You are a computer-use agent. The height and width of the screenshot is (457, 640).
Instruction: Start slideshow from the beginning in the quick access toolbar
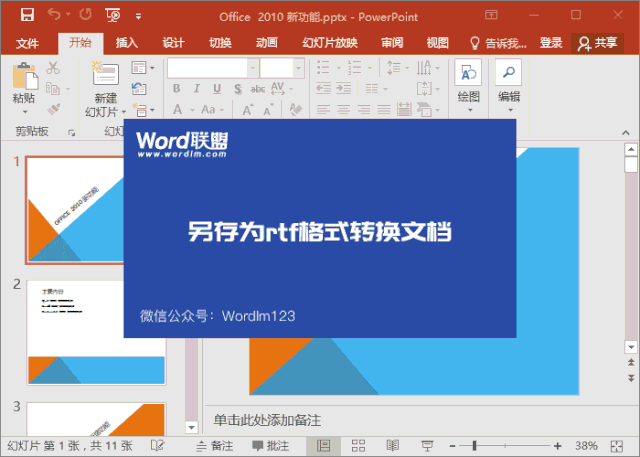[113, 15]
